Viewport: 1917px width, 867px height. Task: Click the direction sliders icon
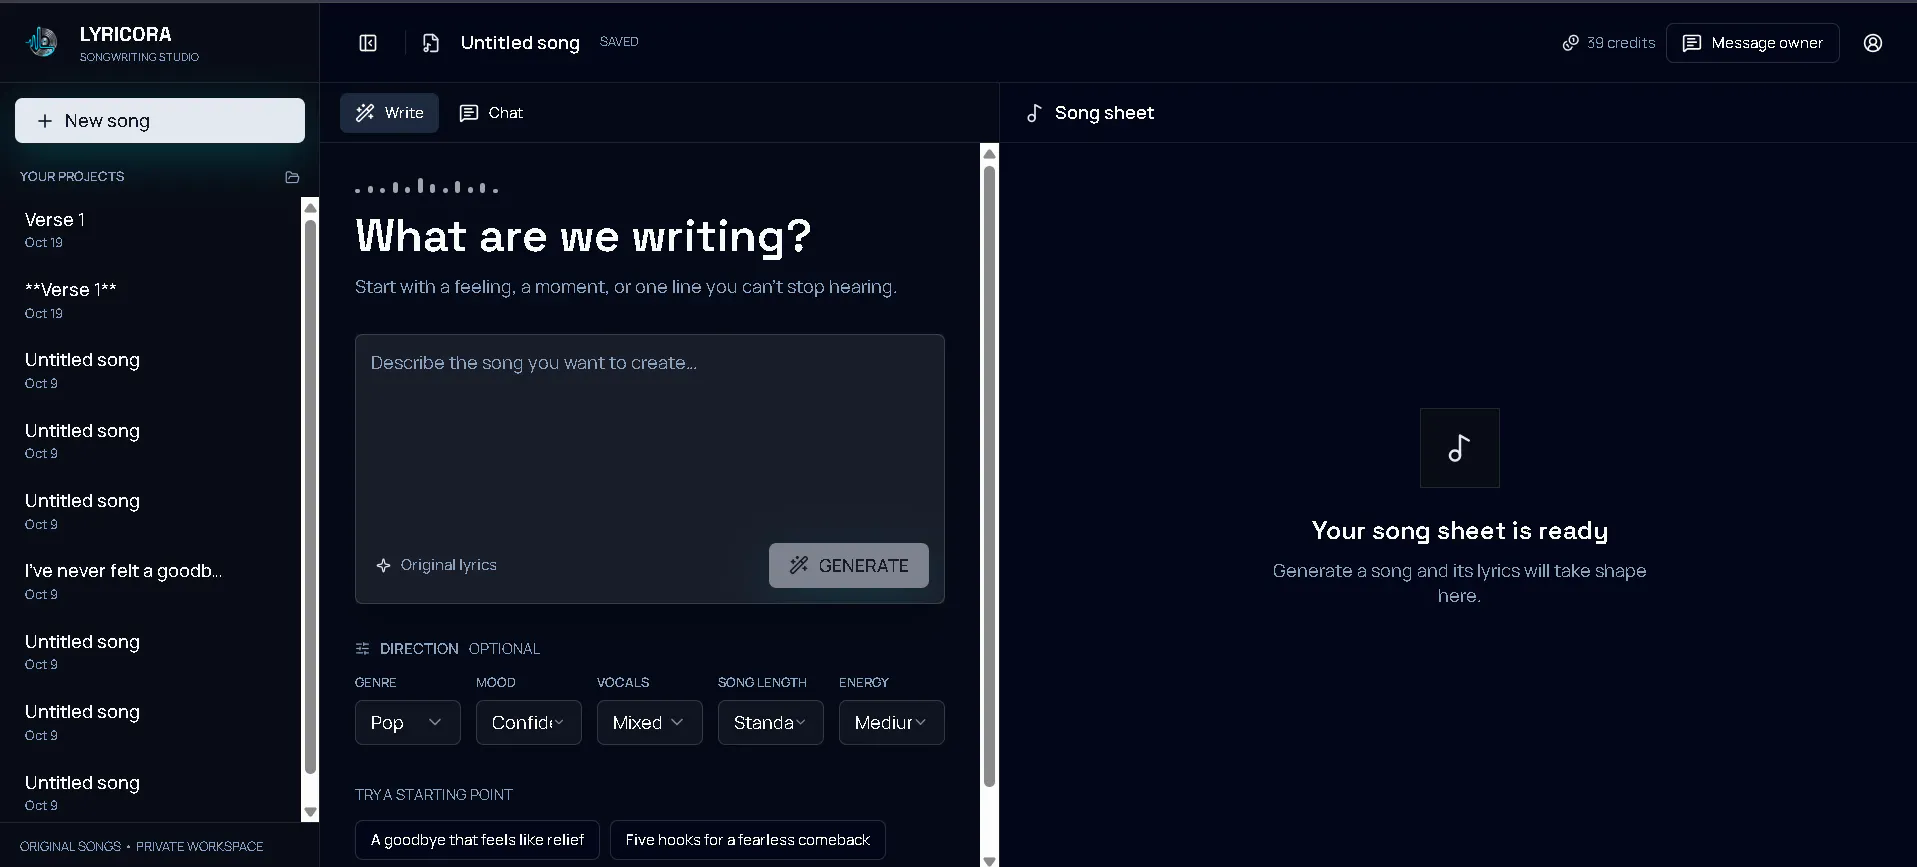coord(362,649)
